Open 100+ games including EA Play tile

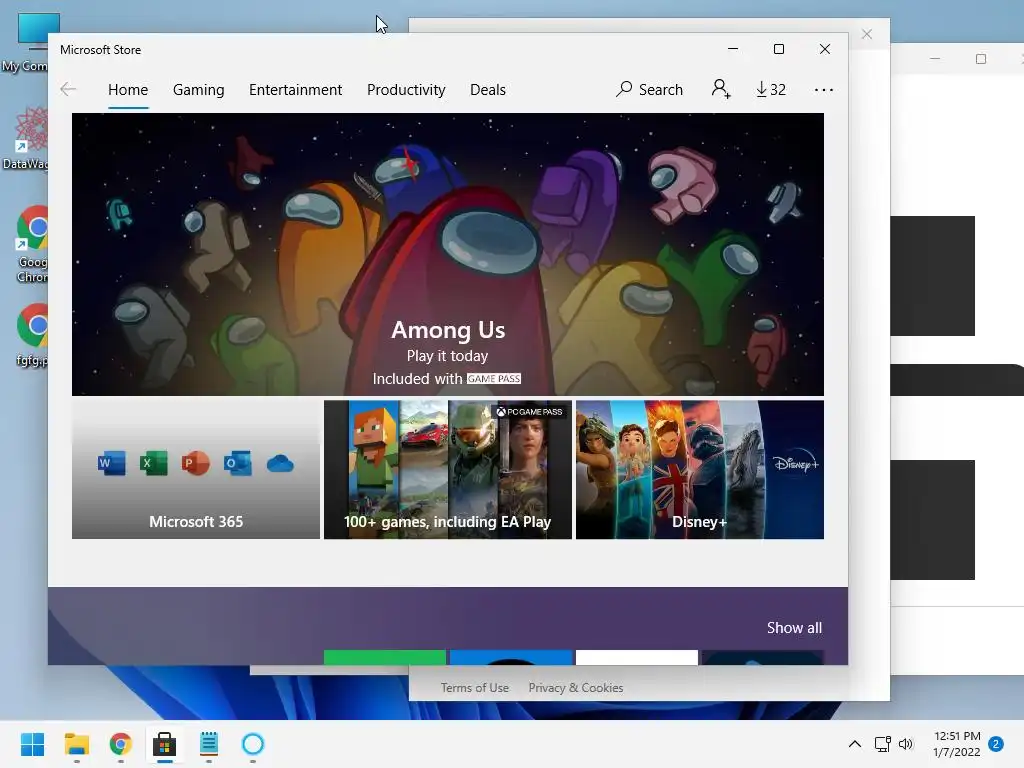[448, 470]
